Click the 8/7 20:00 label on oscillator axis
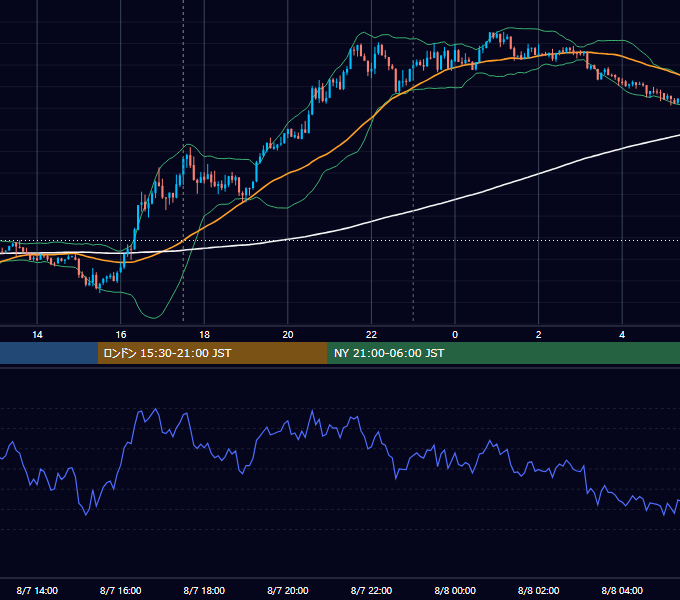Screen dimensions: 680x600 click(x=288, y=590)
